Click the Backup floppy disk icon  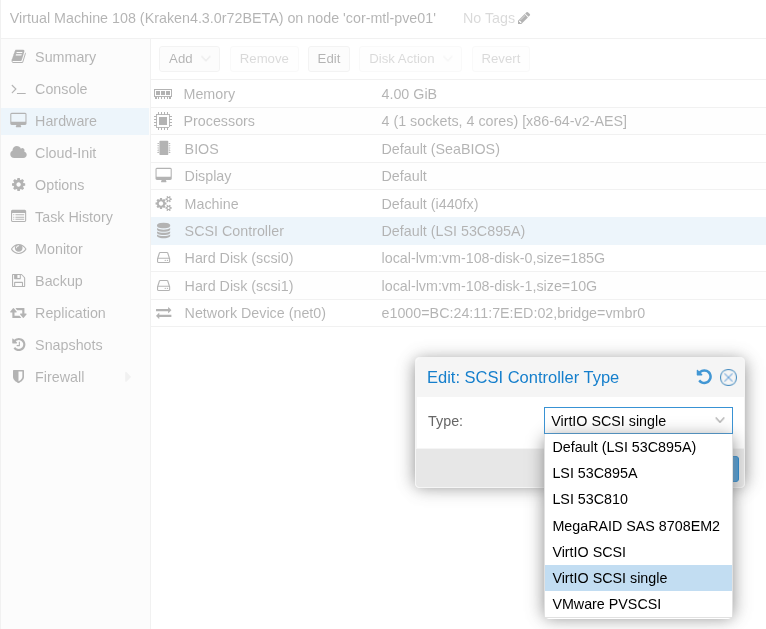pos(18,281)
